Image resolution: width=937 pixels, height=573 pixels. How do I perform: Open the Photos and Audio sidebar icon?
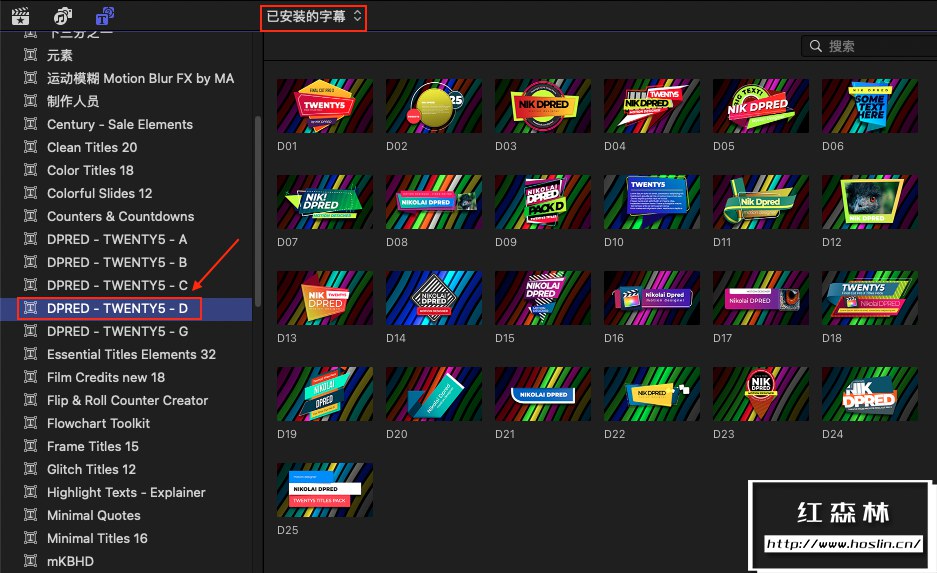(x=63, y=16)
